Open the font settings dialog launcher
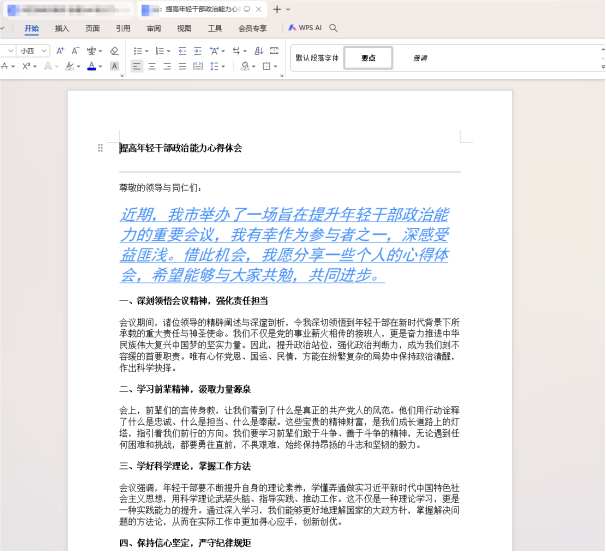This screenshot has width=606, height=552. click(x=122, y=75)
